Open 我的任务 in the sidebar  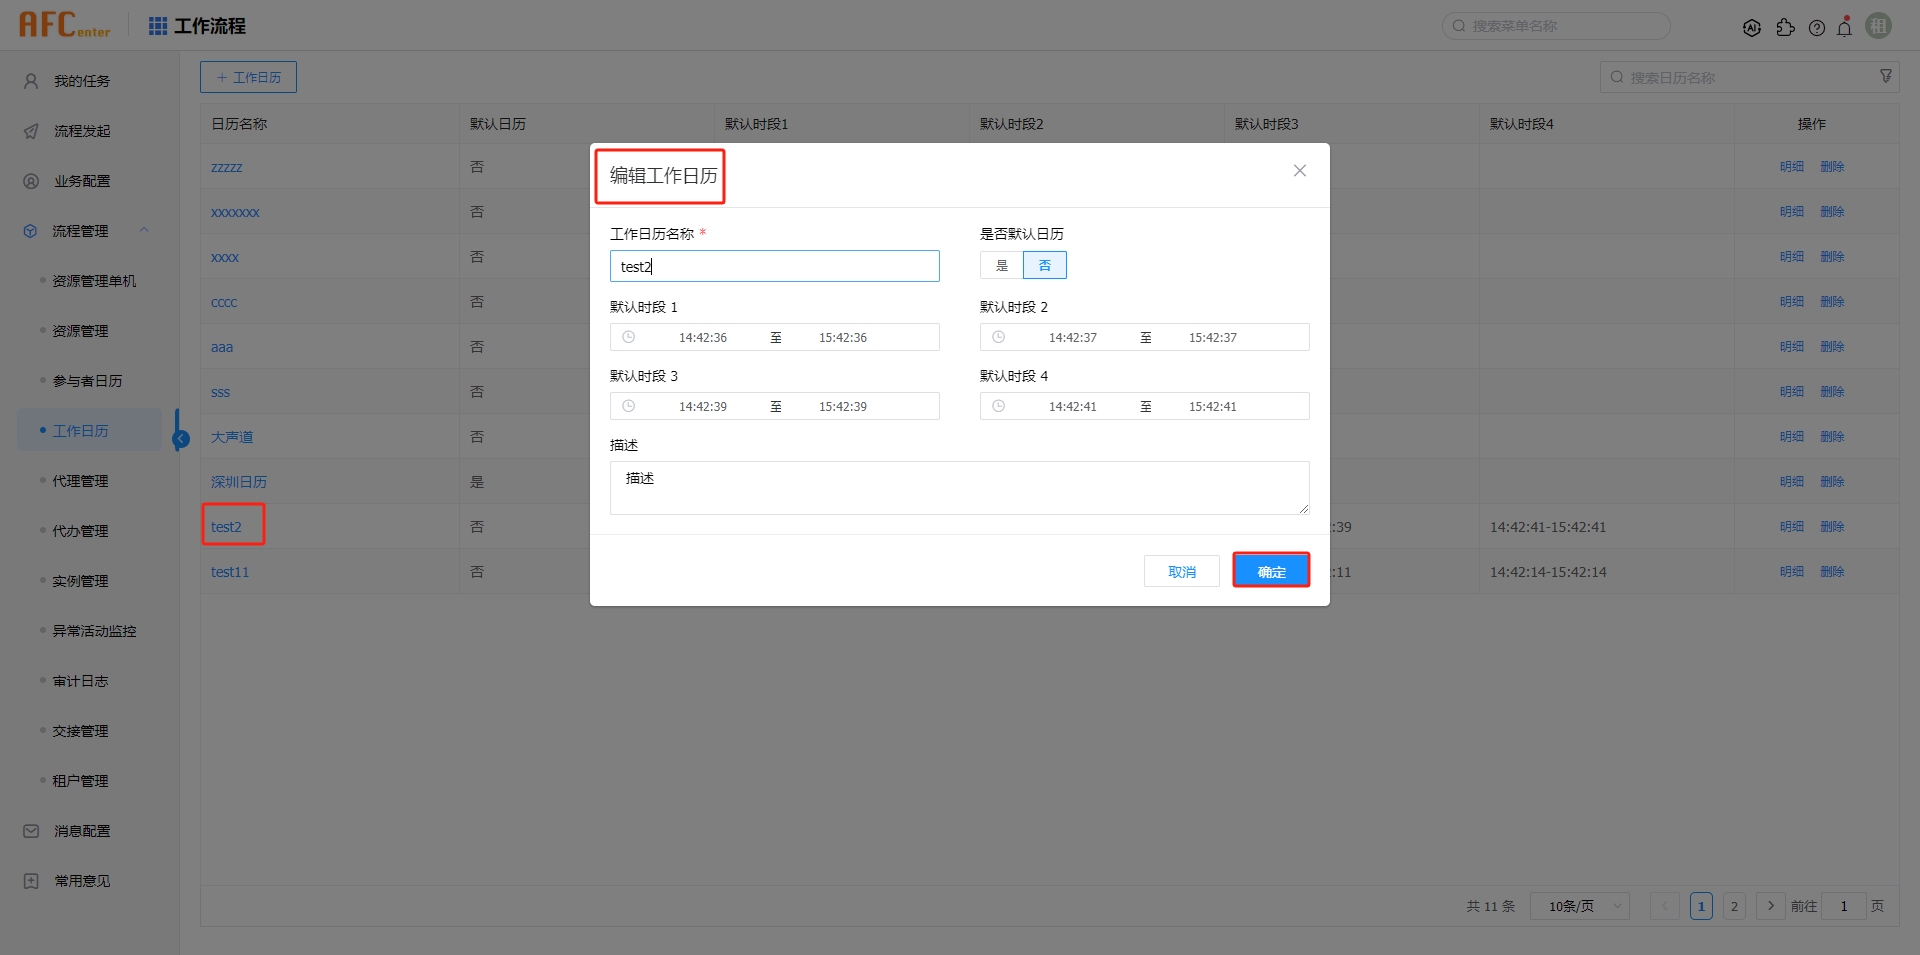pyautogui.click(x=82, y=81)
